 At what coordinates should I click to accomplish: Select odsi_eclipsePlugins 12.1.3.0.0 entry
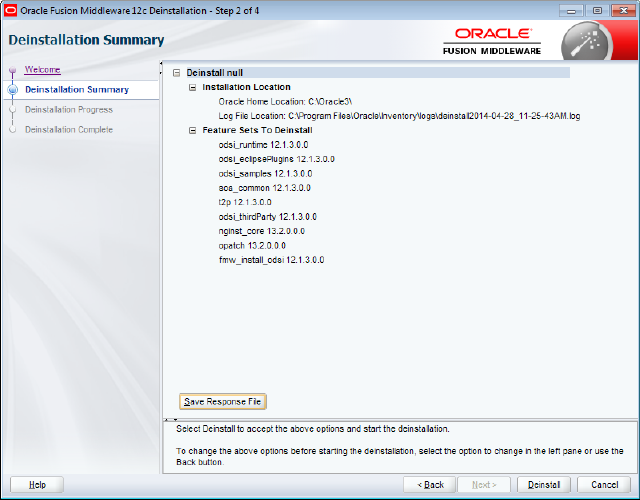tap(276, 159)
